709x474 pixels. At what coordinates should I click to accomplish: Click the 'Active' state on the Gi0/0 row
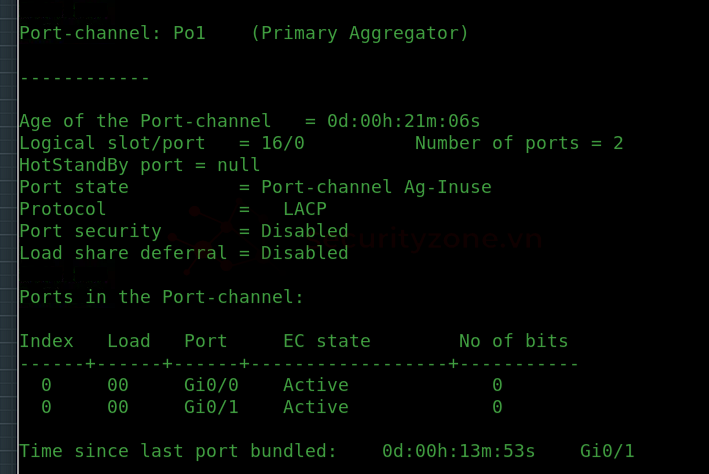[x=316, y=385]
